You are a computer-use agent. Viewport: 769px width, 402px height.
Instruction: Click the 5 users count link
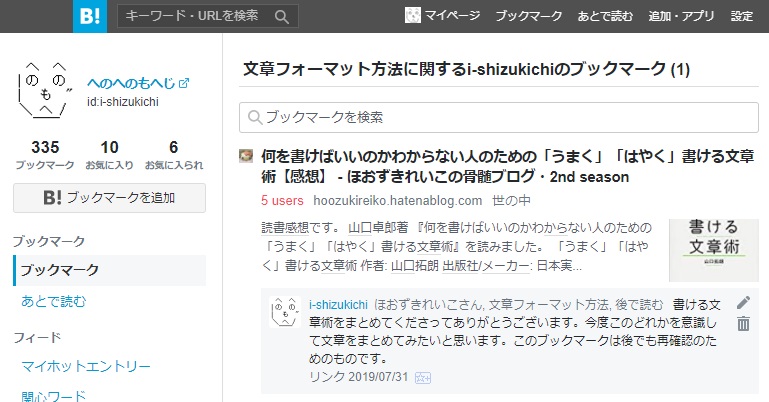282,201
